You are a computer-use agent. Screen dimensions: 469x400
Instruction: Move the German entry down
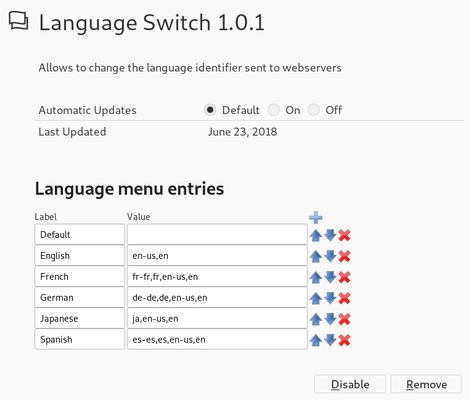coord(330,298)
